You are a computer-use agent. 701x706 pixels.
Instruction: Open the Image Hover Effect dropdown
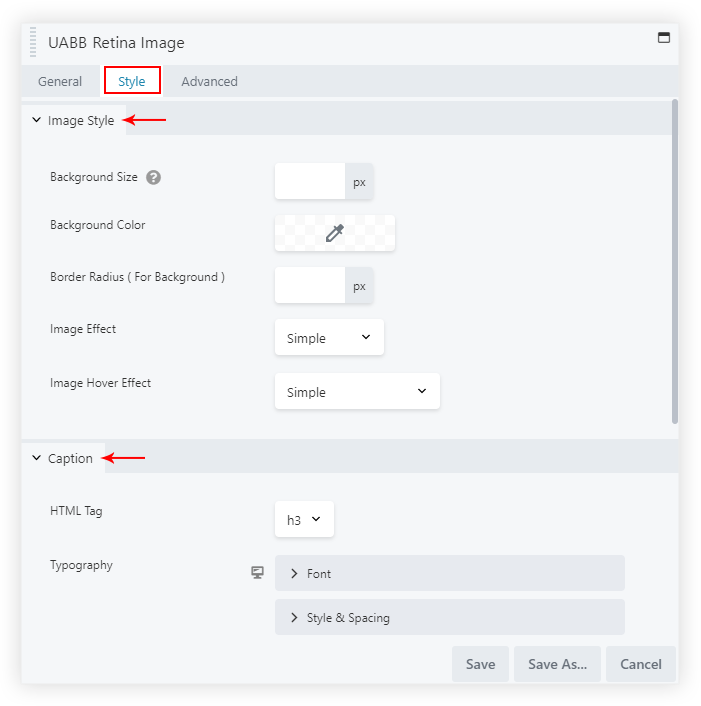357,392
